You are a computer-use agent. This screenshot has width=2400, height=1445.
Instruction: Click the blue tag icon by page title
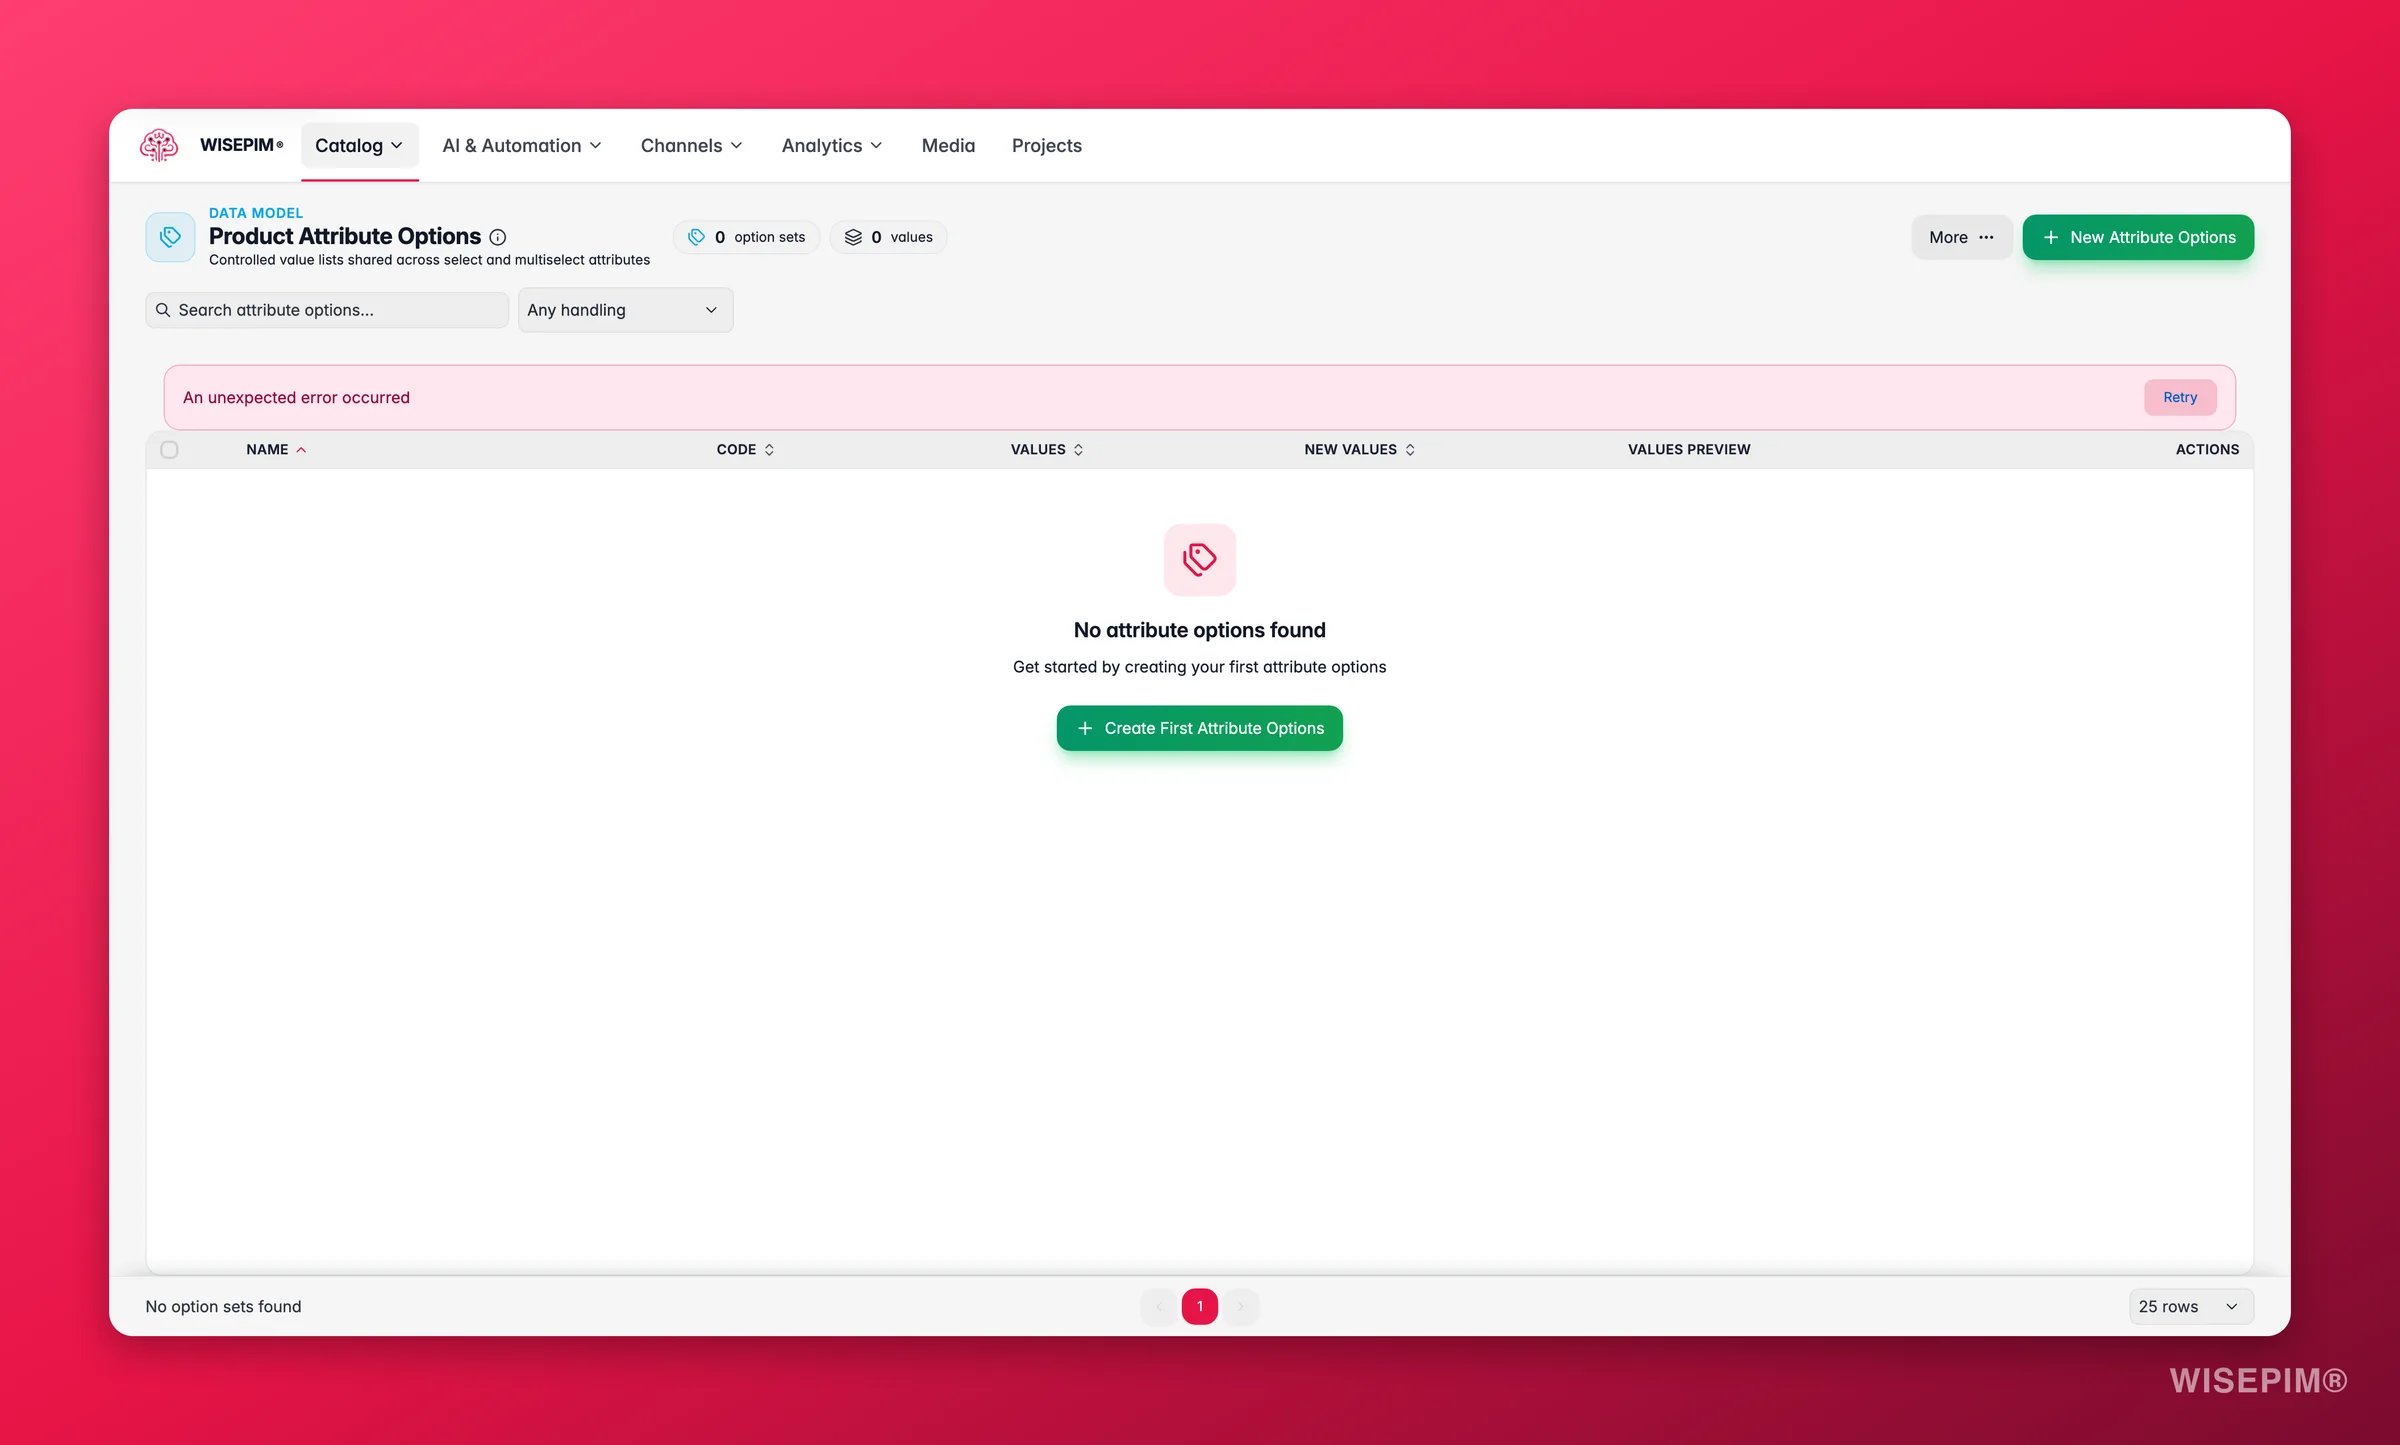170,237
